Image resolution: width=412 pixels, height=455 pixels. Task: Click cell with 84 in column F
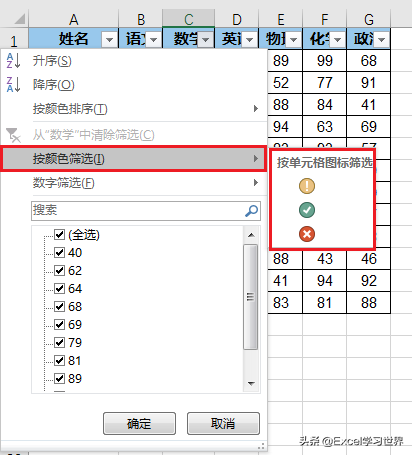click(325, 105)
